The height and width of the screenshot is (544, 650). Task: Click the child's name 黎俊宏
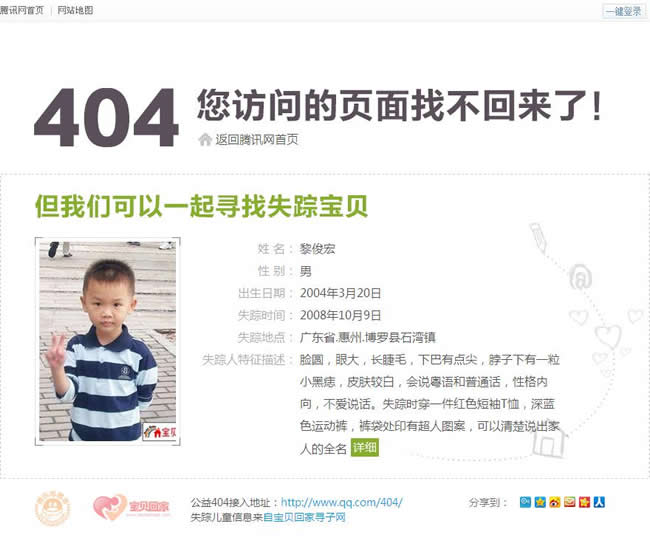click(x=318, y=249)
